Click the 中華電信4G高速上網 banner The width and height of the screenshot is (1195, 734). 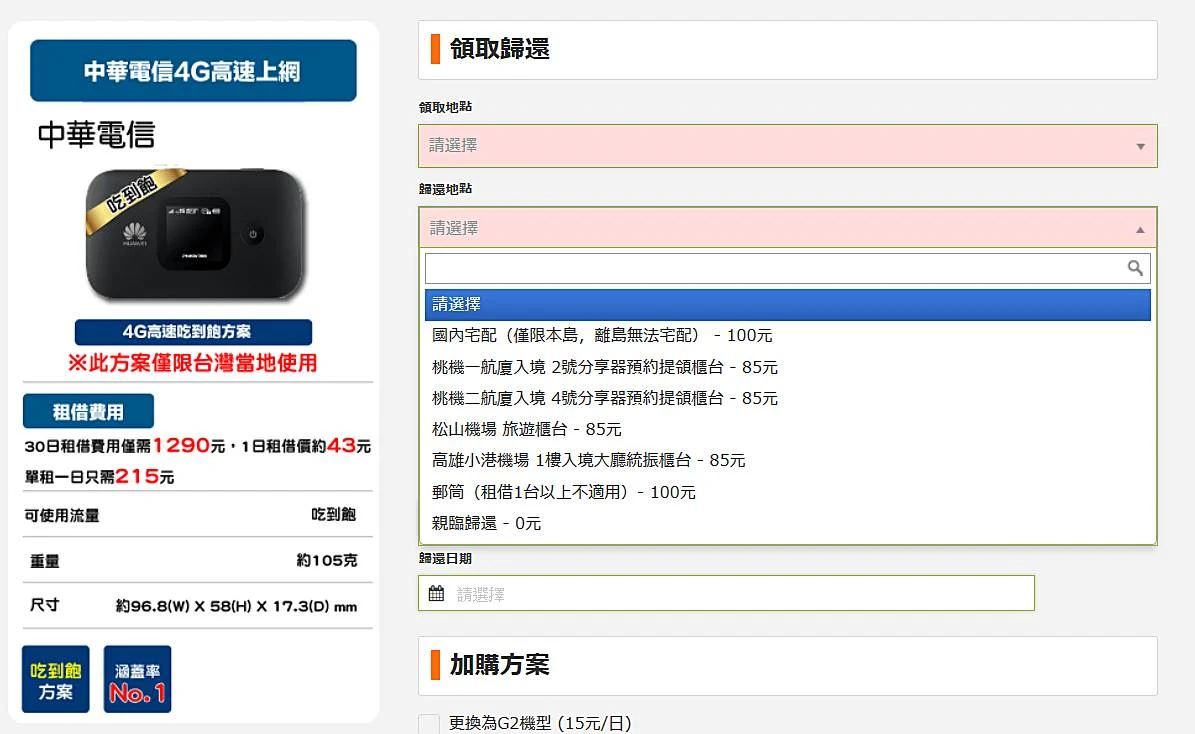(x=193, y=70)
